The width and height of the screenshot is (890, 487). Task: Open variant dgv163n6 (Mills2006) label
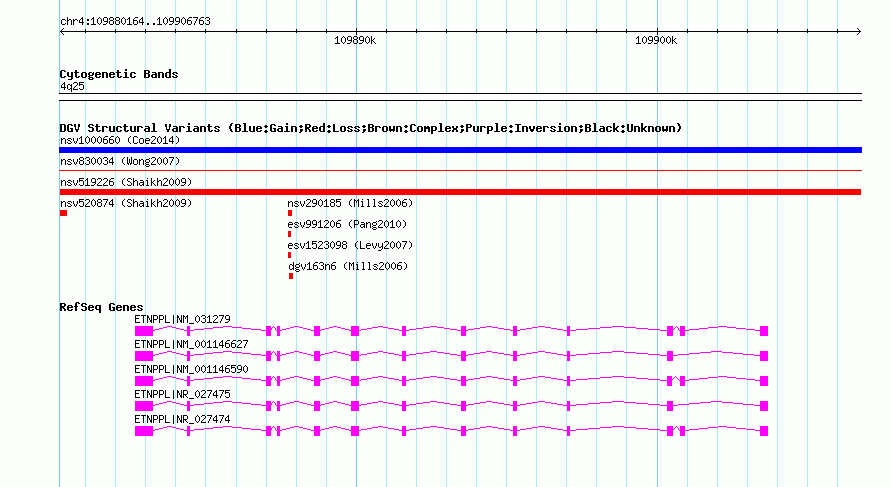pyautogui.click(x=348, y=266)
